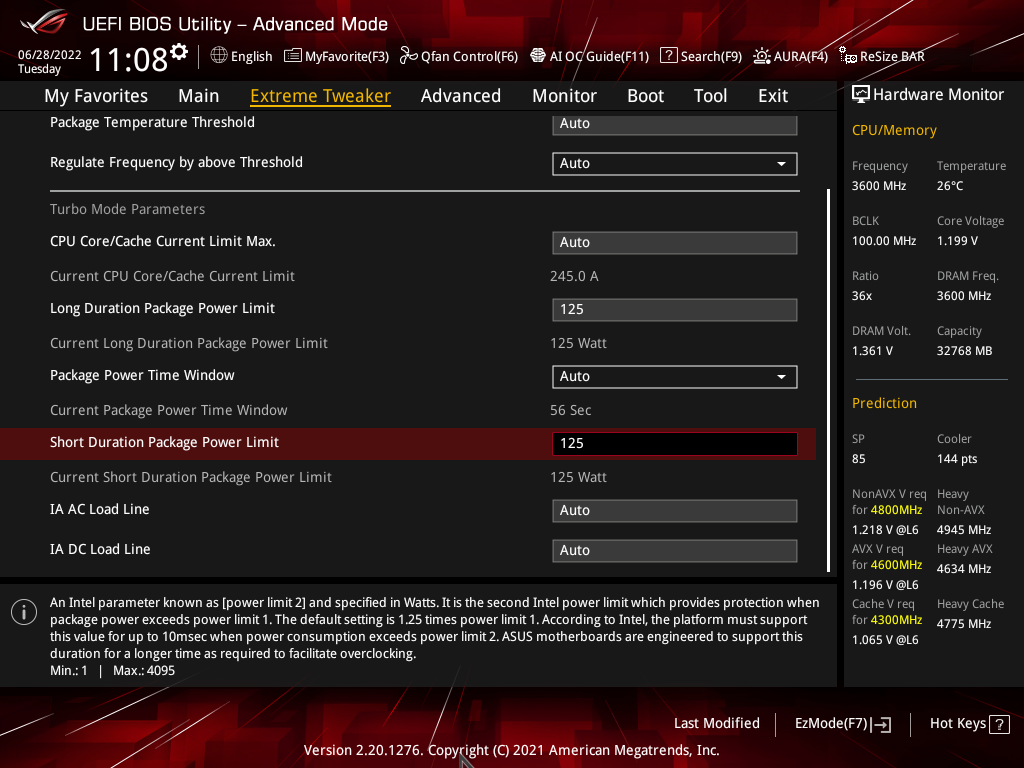Viewport: 1024px width, 768px height.
Task: Click the 4300MHz Cache prediction value
Action: coord(896,620)
